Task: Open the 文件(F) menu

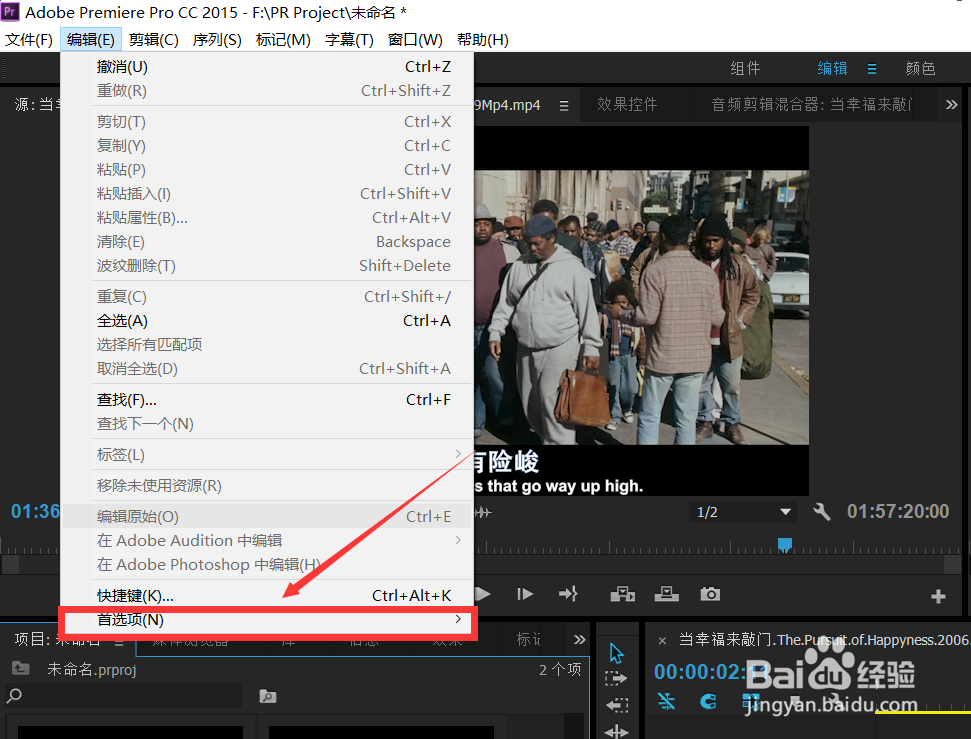Action: tap(28, 40)
